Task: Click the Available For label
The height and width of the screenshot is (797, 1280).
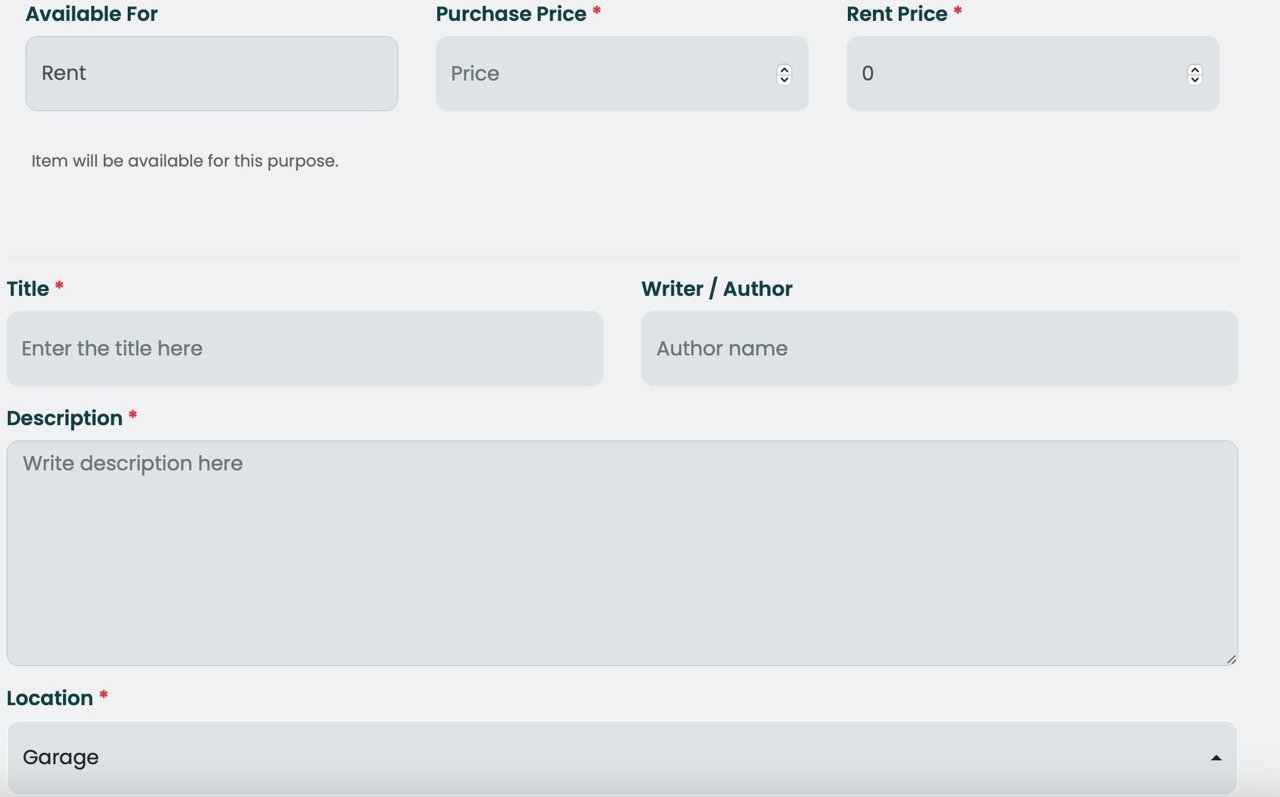Action: pyautogui.click(x=92, y=14)
